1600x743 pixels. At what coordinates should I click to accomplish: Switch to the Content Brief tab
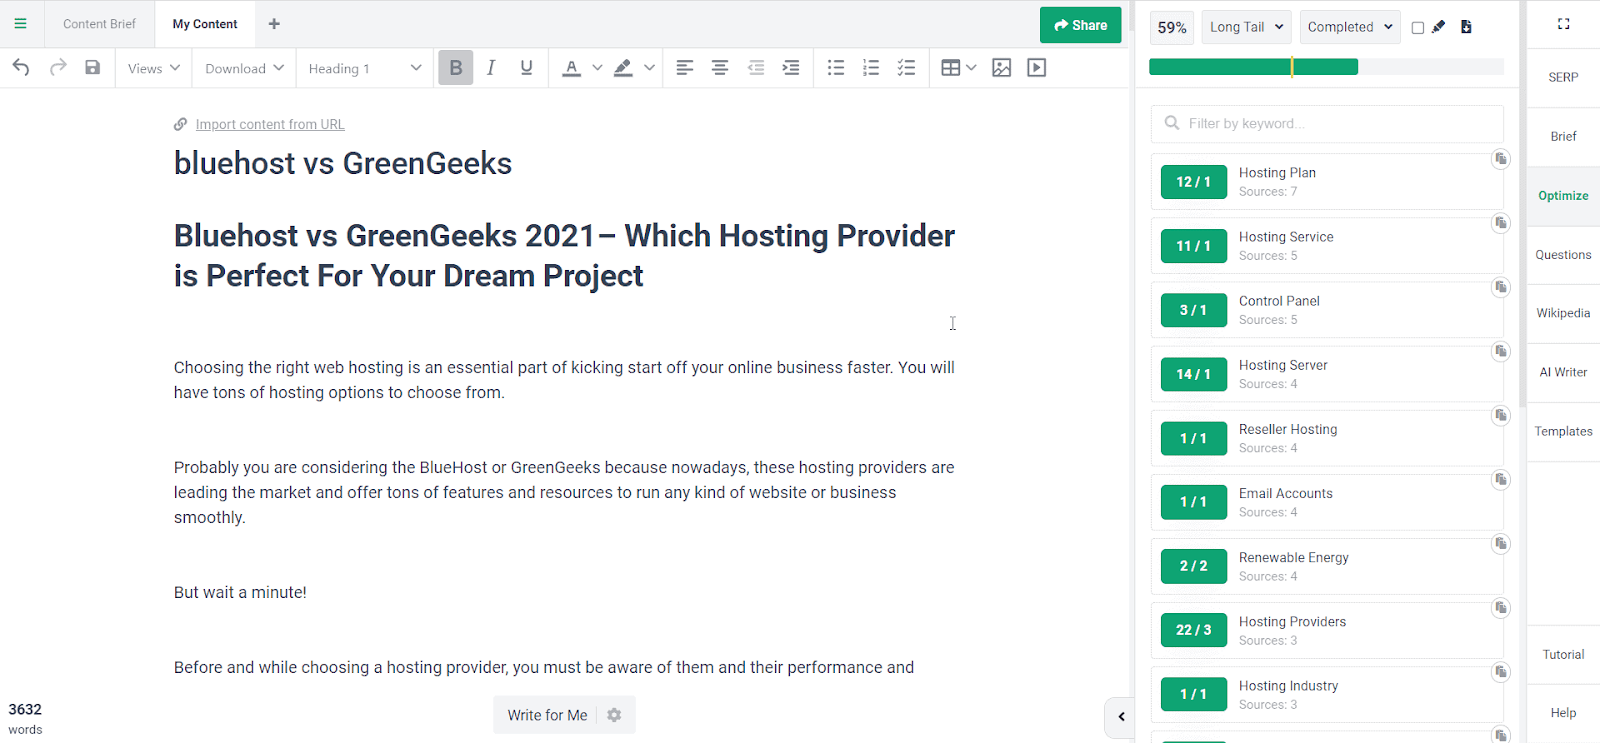(99, 24)
